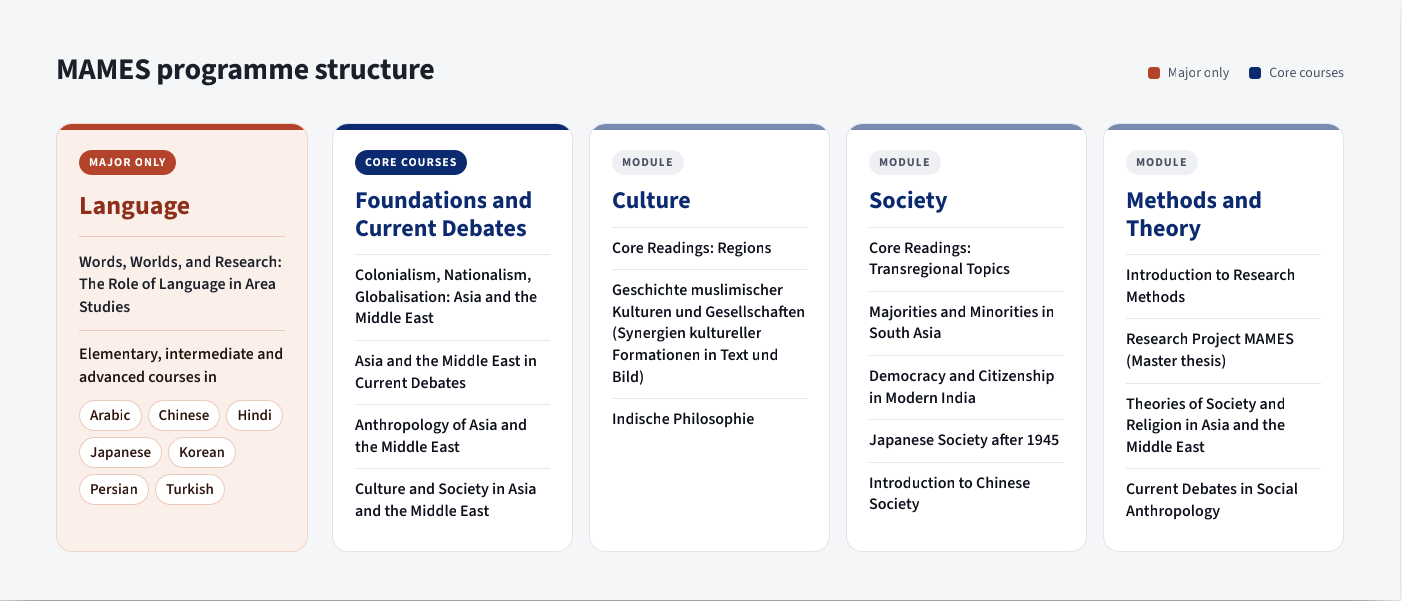Open the Culture module heading
The width and height of the screenshot is (1402, 601).
(x=651, y=200)
